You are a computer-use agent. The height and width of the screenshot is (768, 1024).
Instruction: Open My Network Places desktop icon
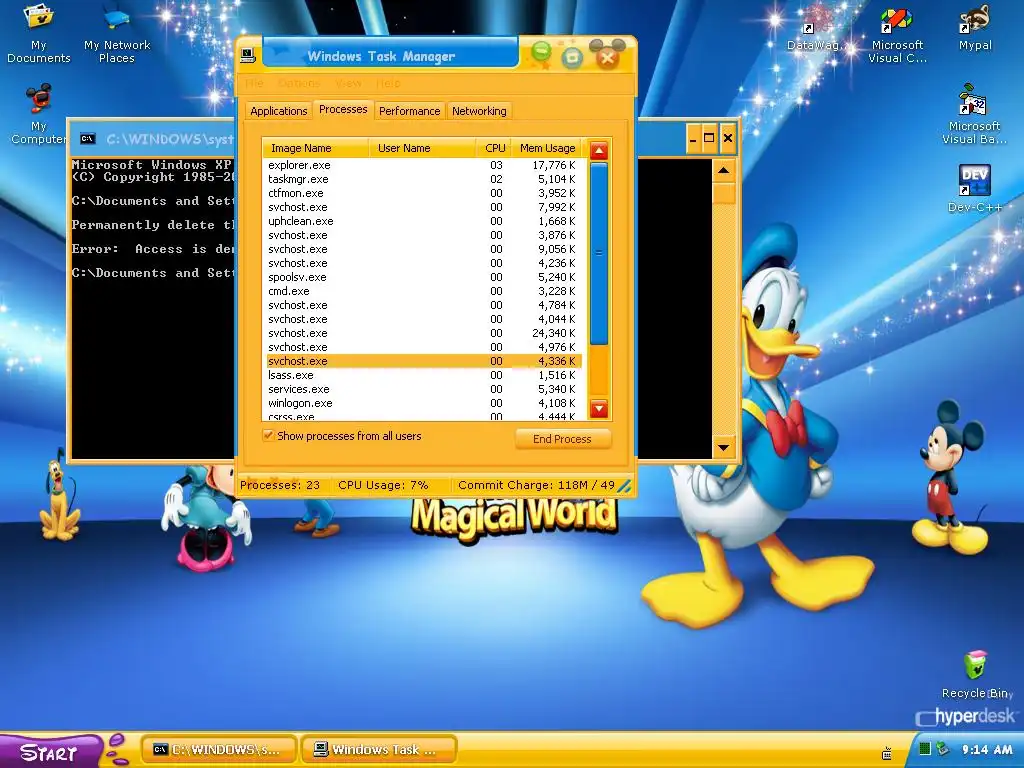click(117, 33)
